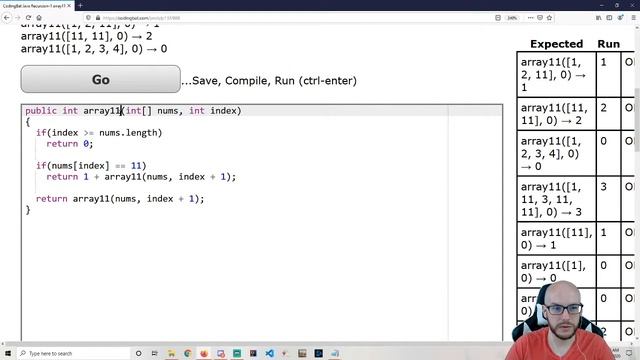Click the 'if(nums[index] == 11)' line
The image size is (640, 360).
point(91,166)
